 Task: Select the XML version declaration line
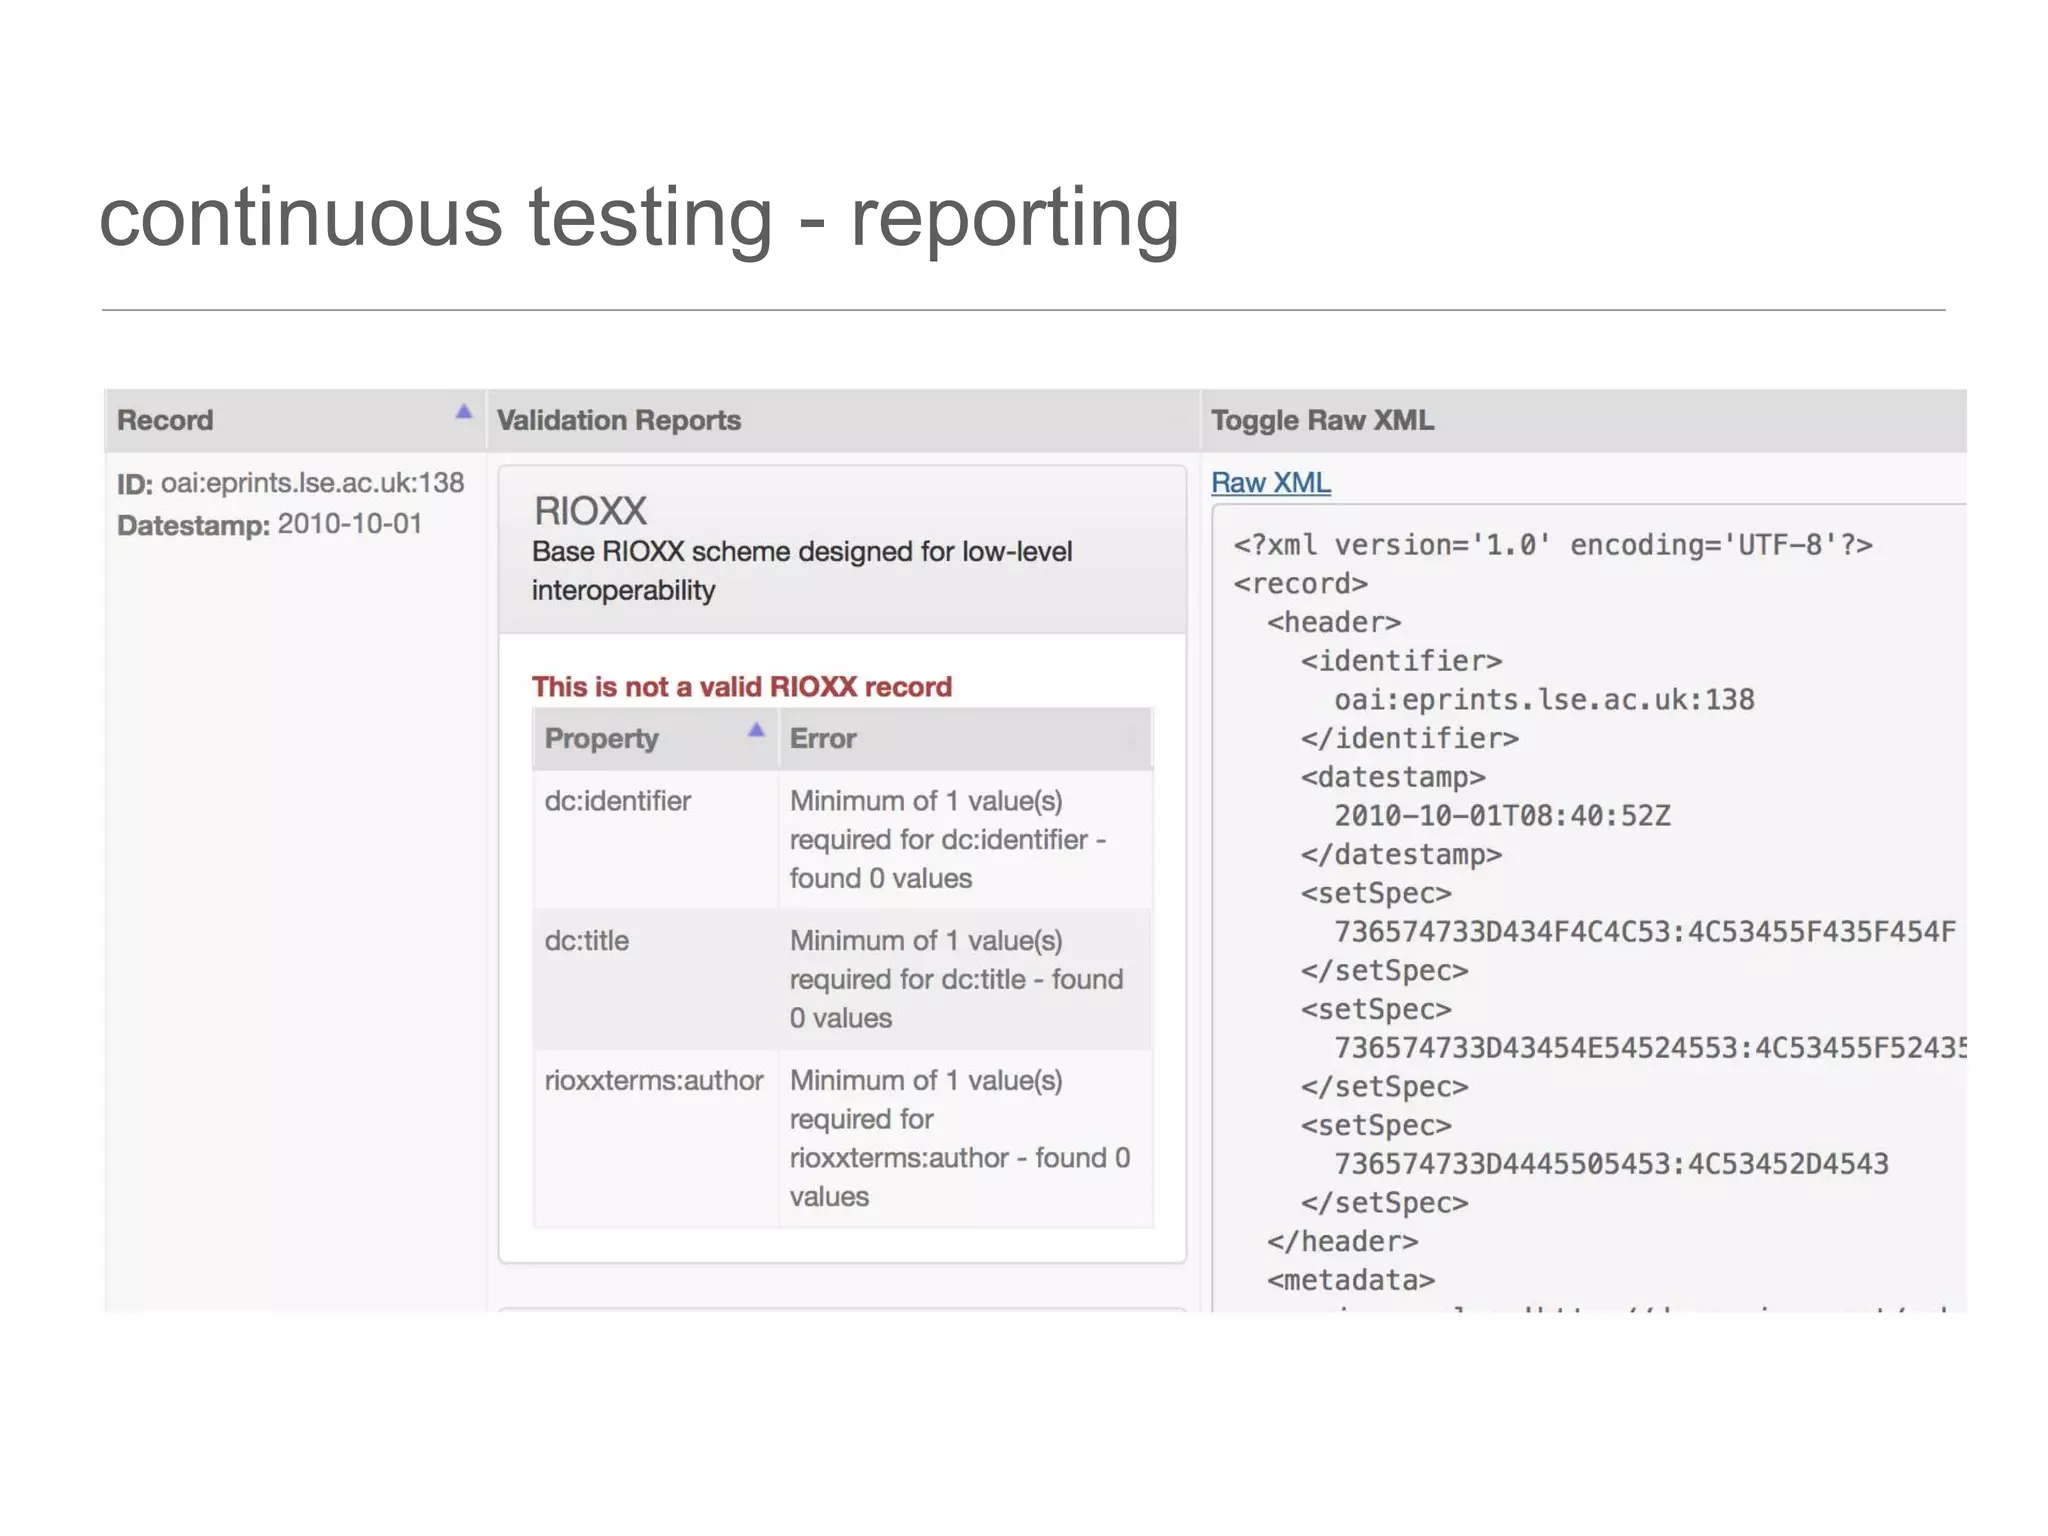[1552, 545]
